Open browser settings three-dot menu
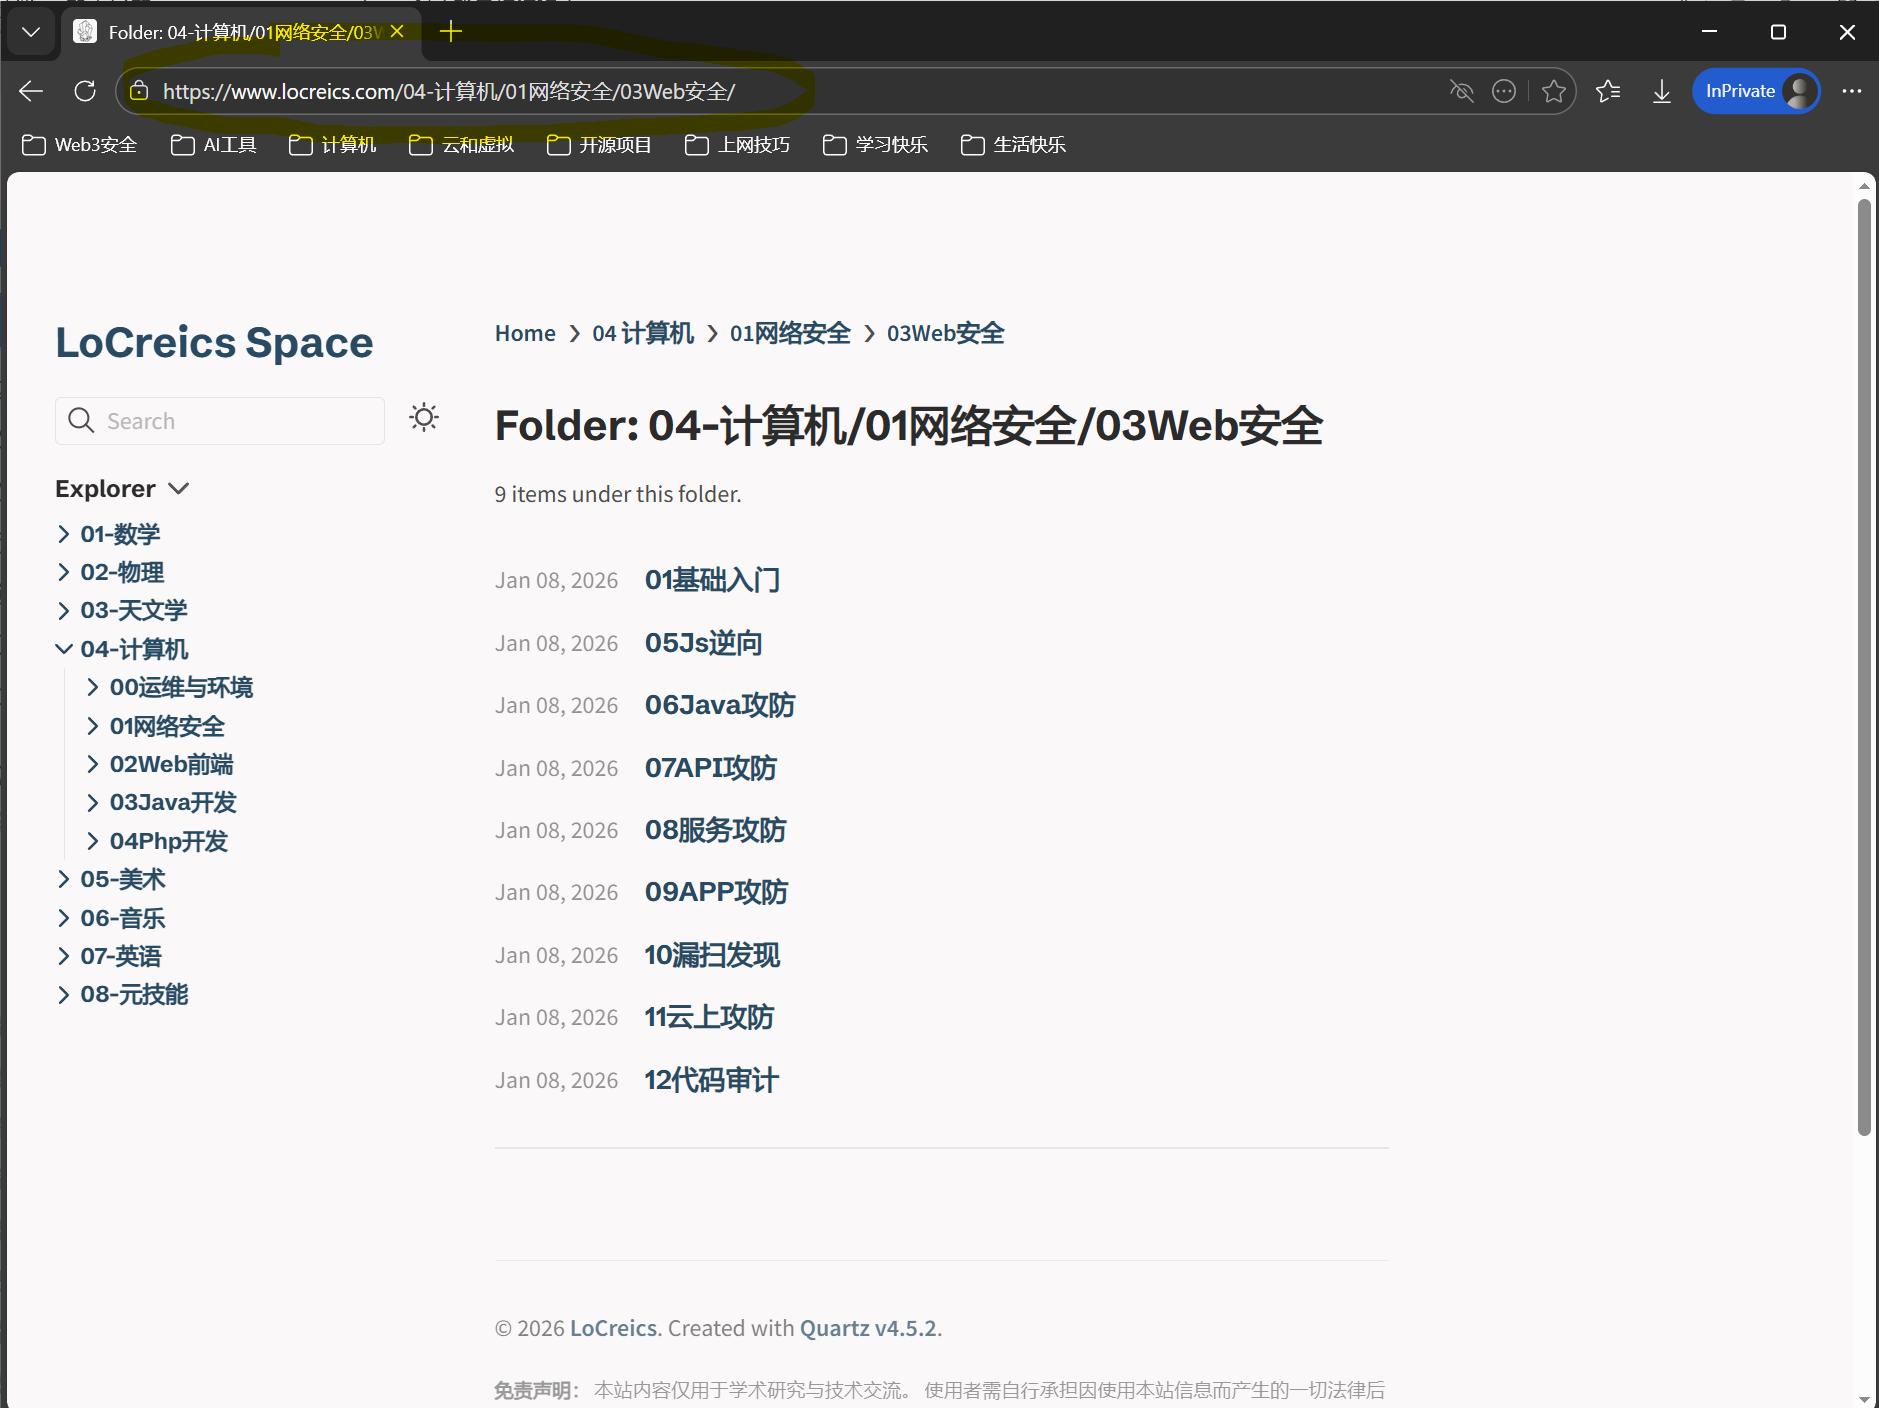Image resolution: width=1879 pixels, height=1408 pixels. click(x=1851, y=91)
